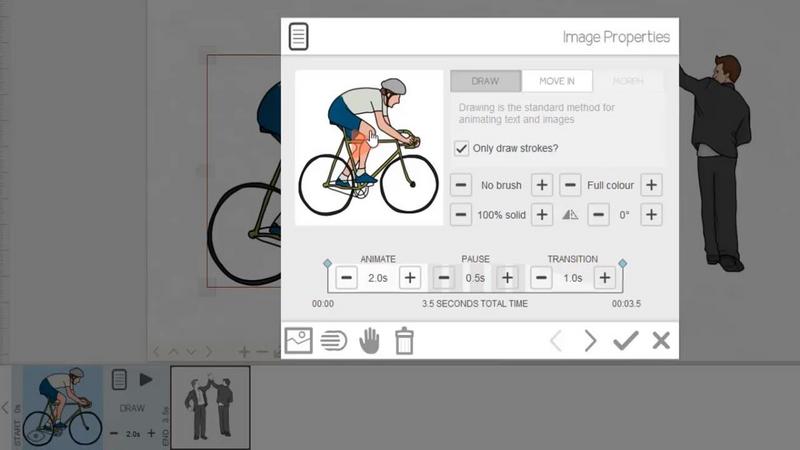
Task: Increase rotation angle from 0°
Action: [x=652, y=215]
